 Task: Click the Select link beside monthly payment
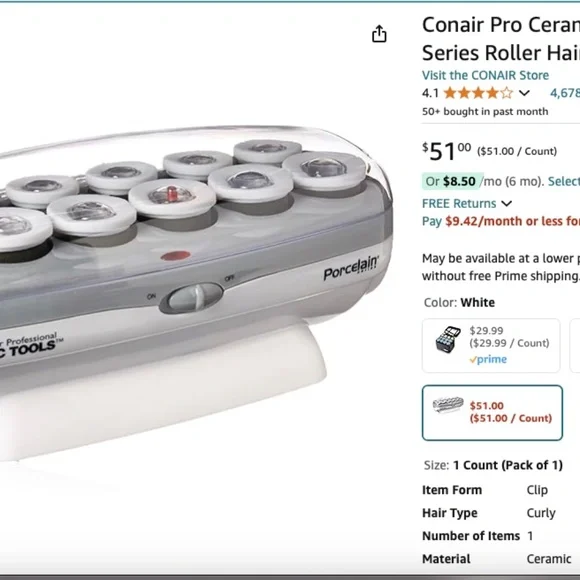pos(564,181)
